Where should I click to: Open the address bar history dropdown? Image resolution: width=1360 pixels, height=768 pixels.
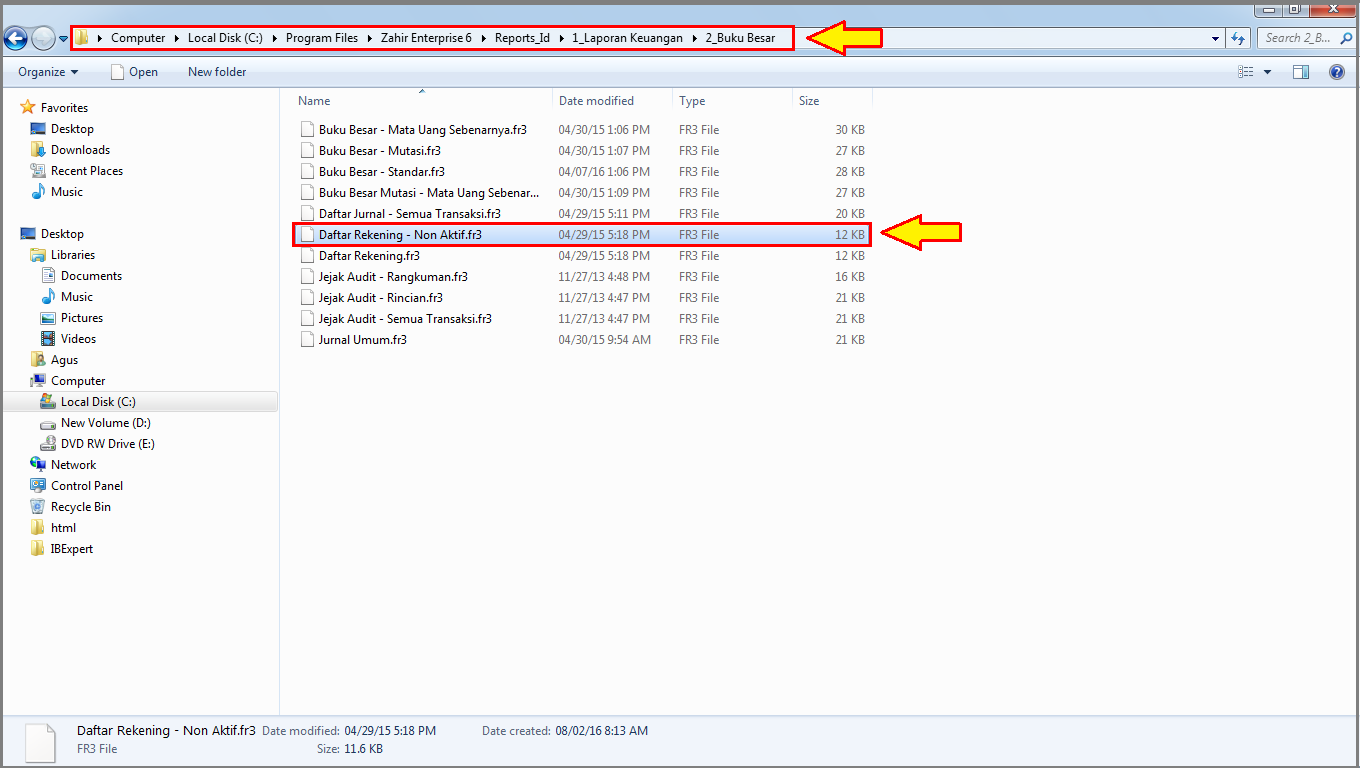[x=1216, y=38]
